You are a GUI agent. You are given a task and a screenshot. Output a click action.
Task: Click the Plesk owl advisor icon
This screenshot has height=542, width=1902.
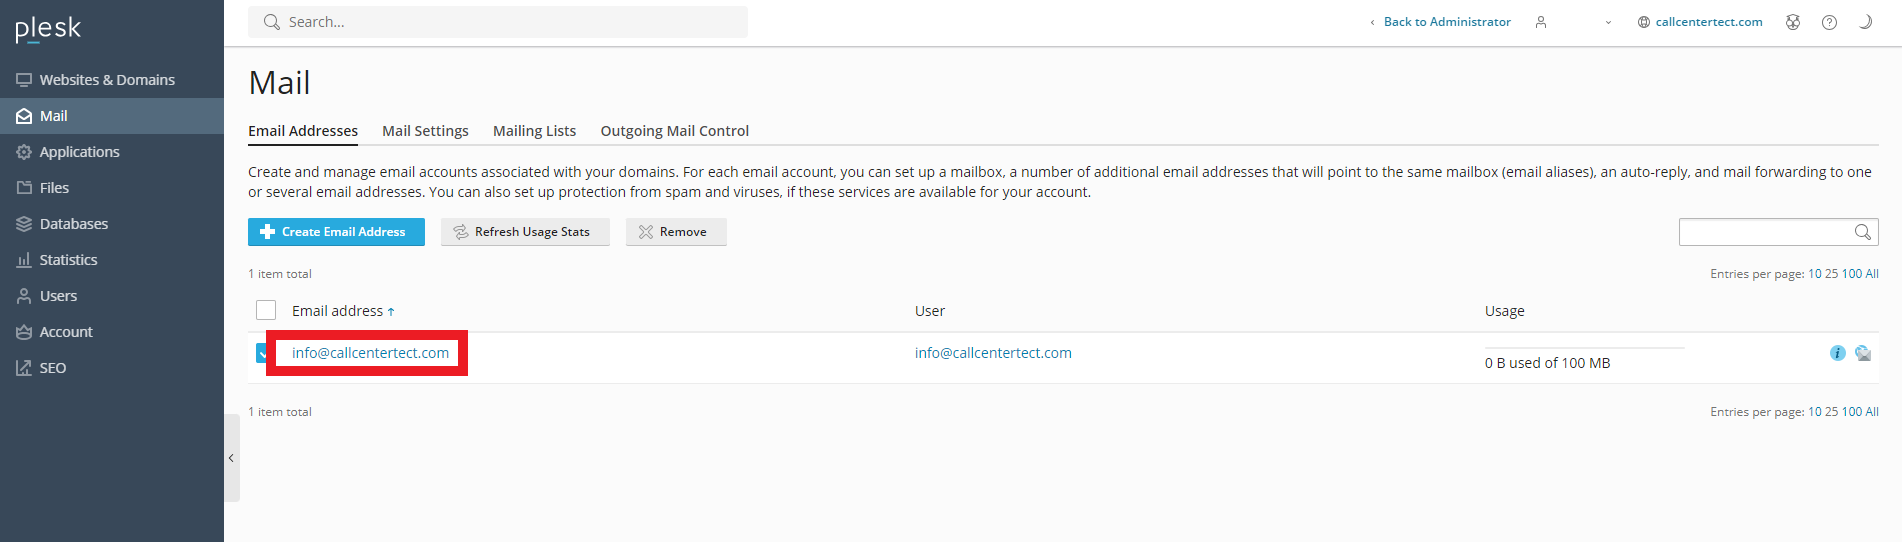point(1793,22)
